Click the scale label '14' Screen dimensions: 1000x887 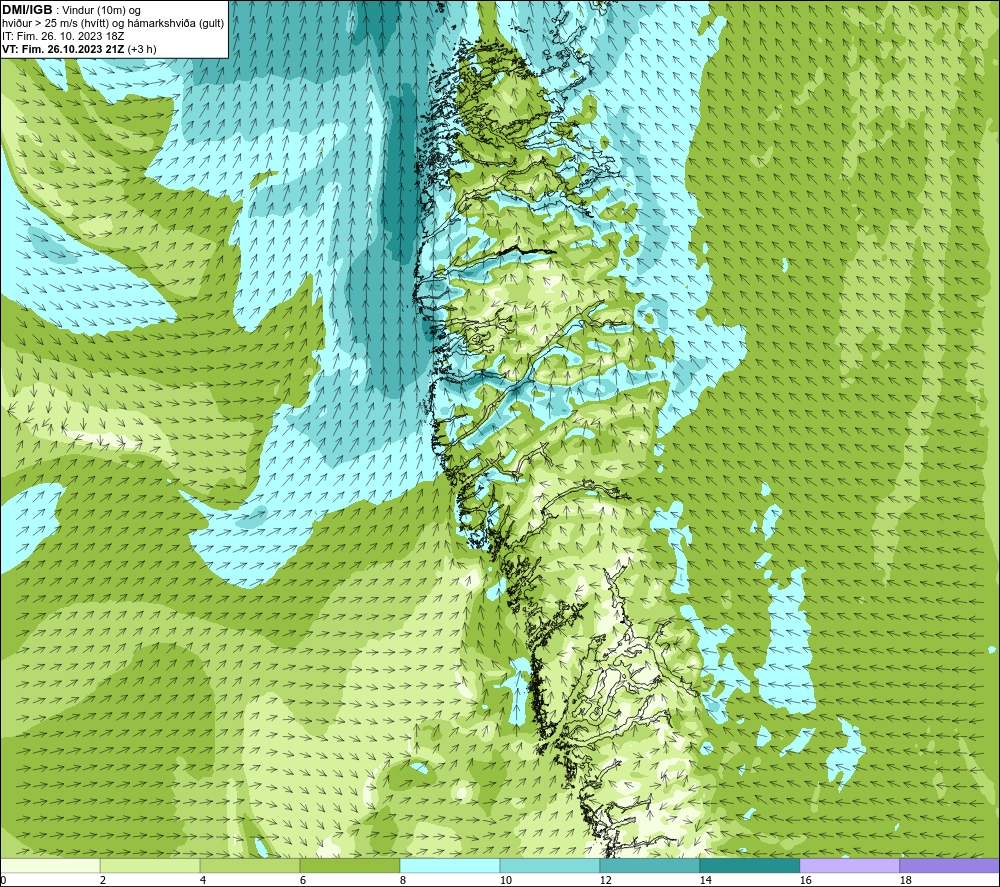pyautogui.click(x=705, y=881)
